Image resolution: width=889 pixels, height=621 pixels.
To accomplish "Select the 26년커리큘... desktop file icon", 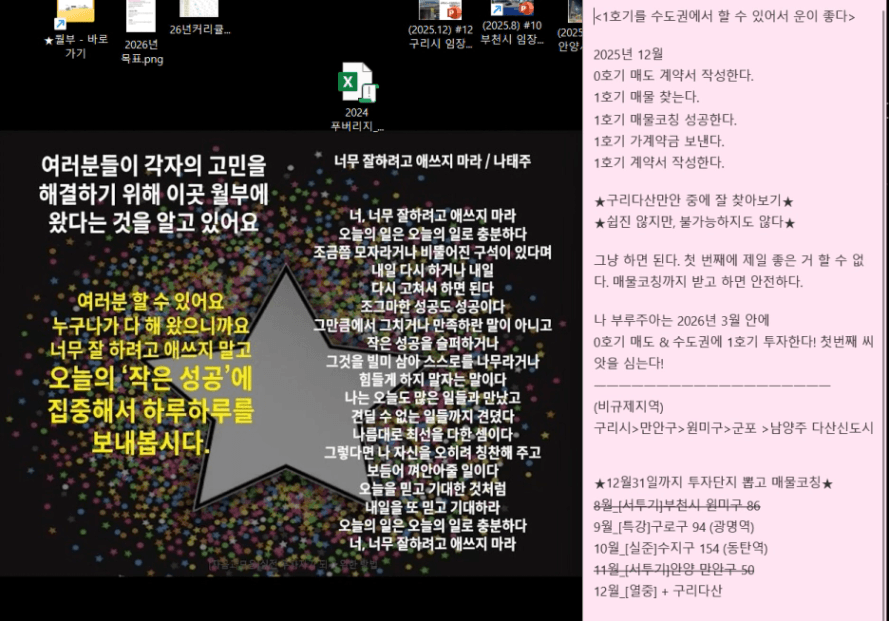I will (x=200, y=19).
